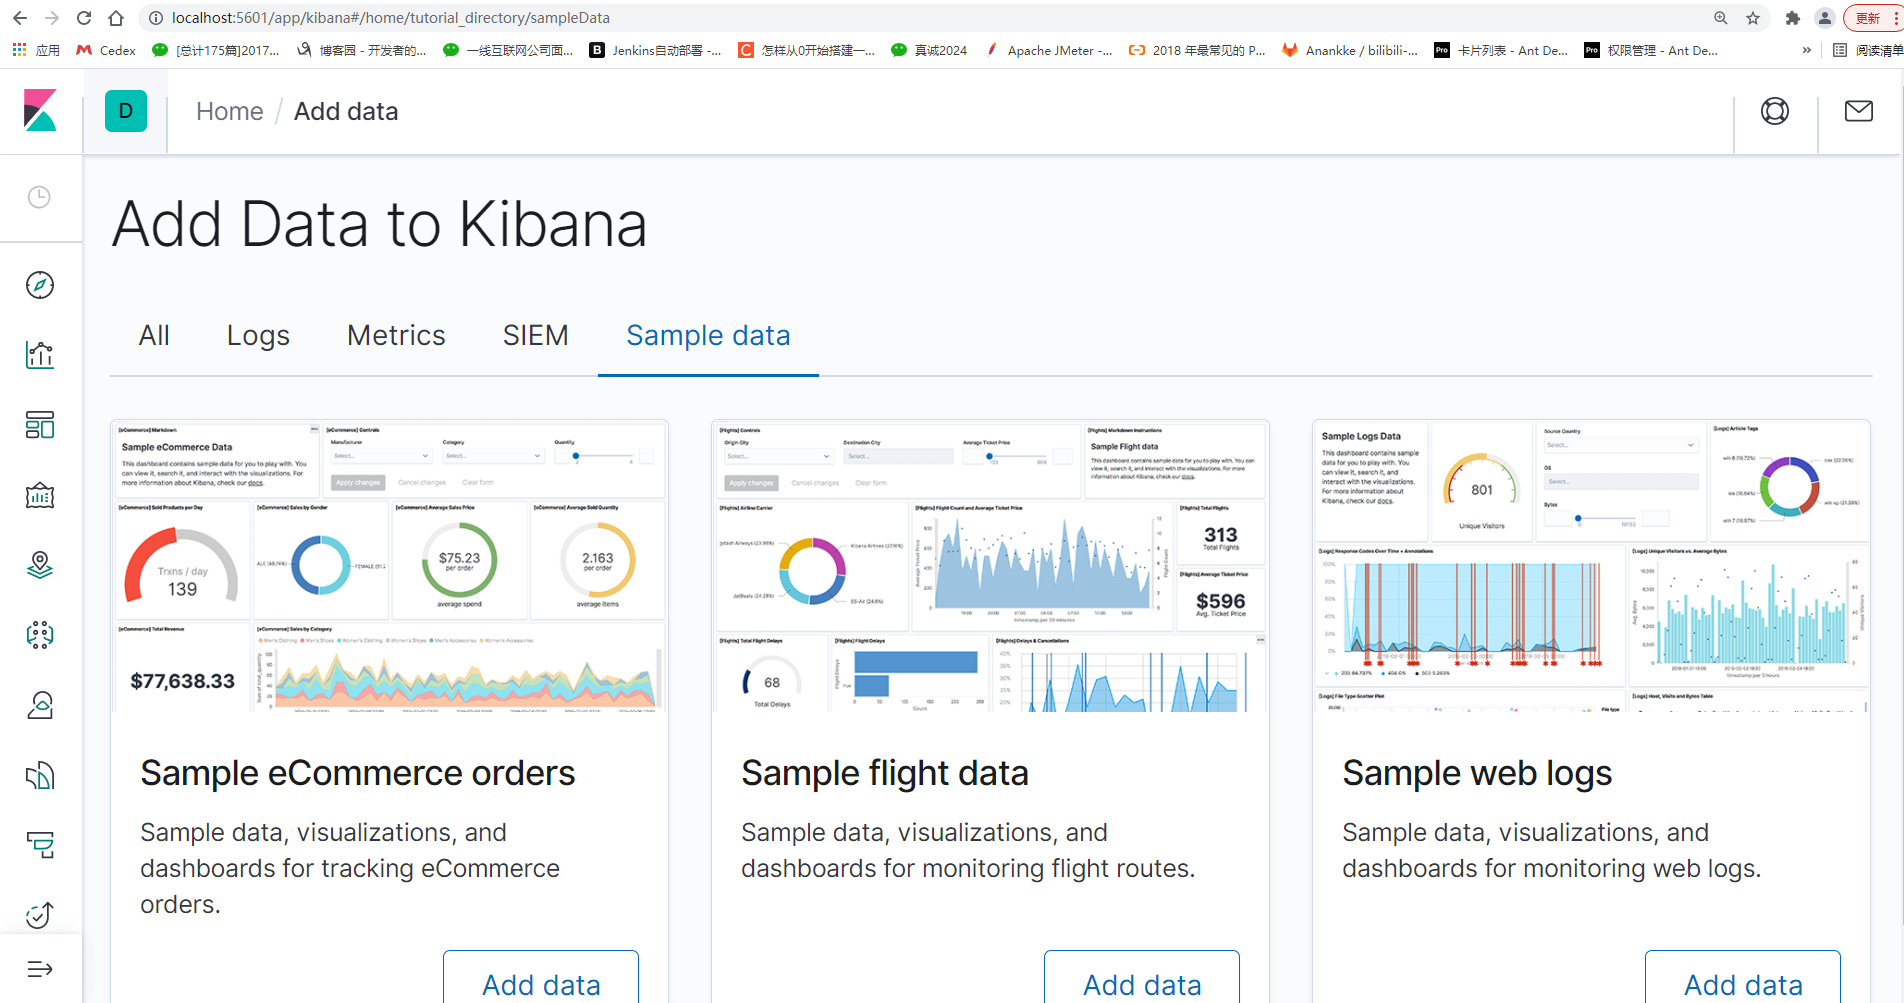The width and height of the screenshot is (1904, 1003).
Task: Open Maps icon in sidebar
Action: (40, 565)
